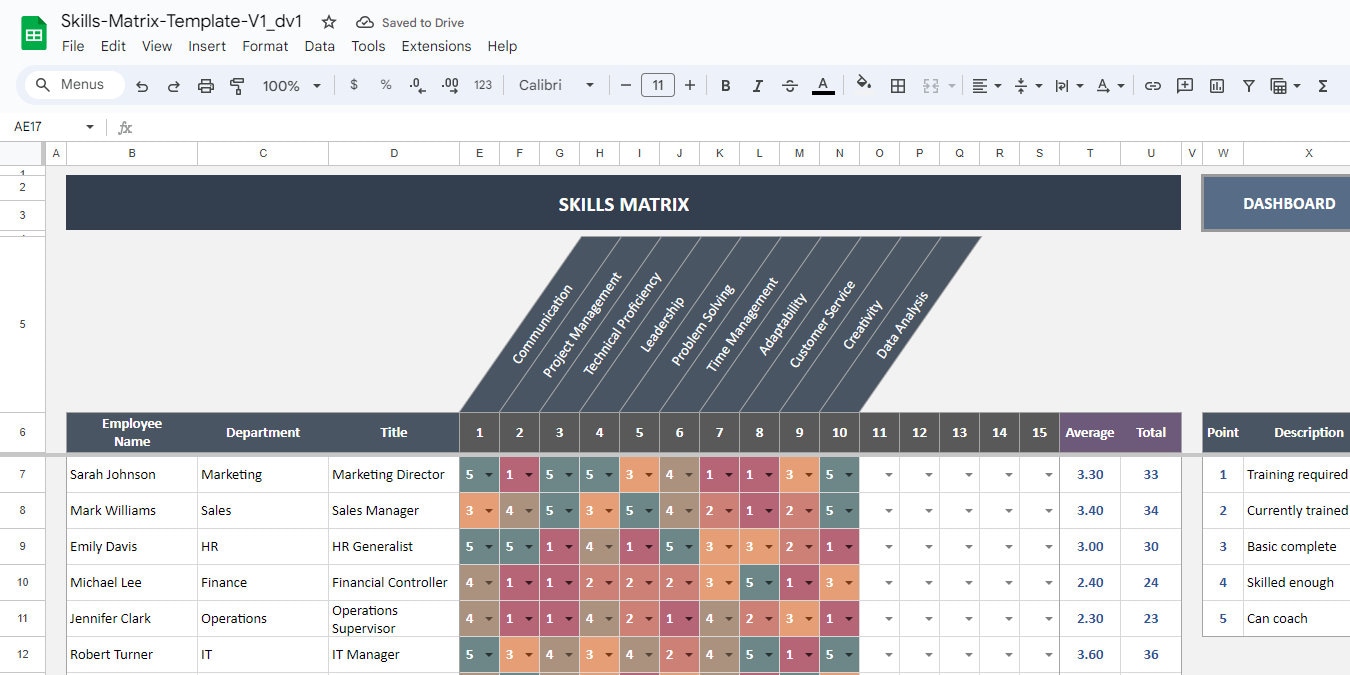Open the Help menu
Image resolution: width=1350 pixels, height=675 pixels.
point(502,46)
